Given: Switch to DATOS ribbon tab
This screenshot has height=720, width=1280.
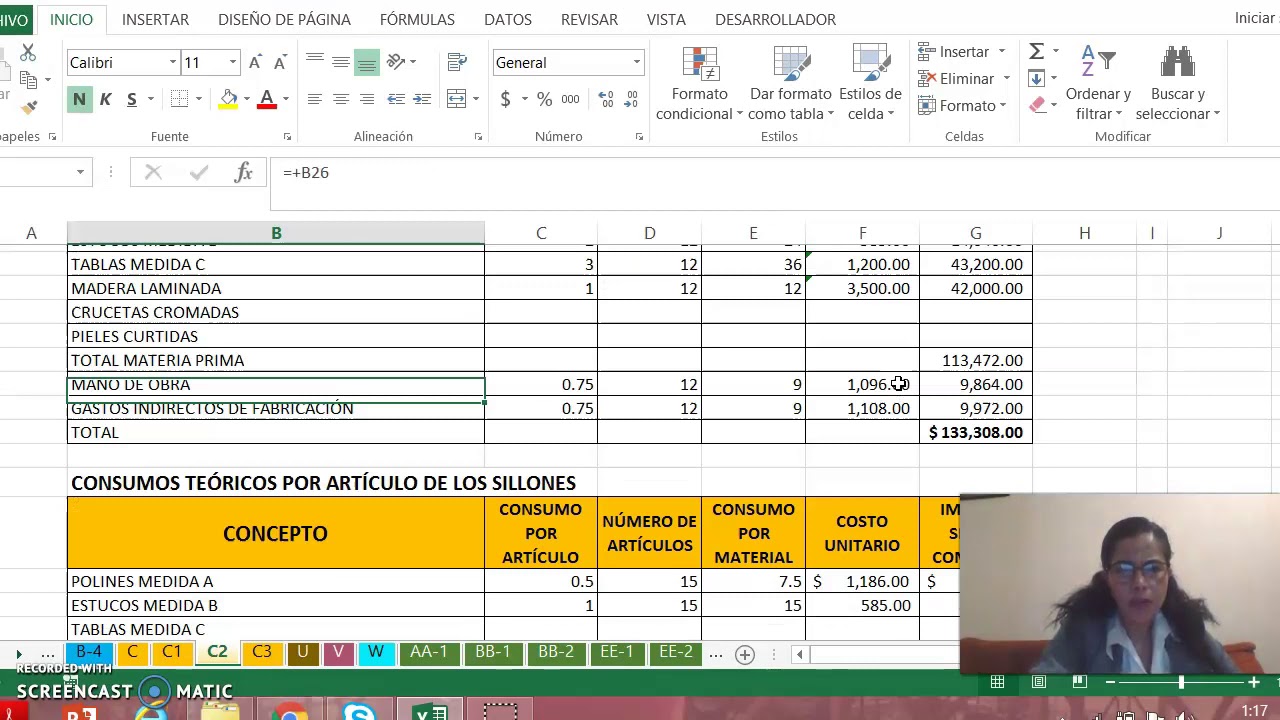Looking at the screenshot, I should pyautogui.click(x=508, y=19).
